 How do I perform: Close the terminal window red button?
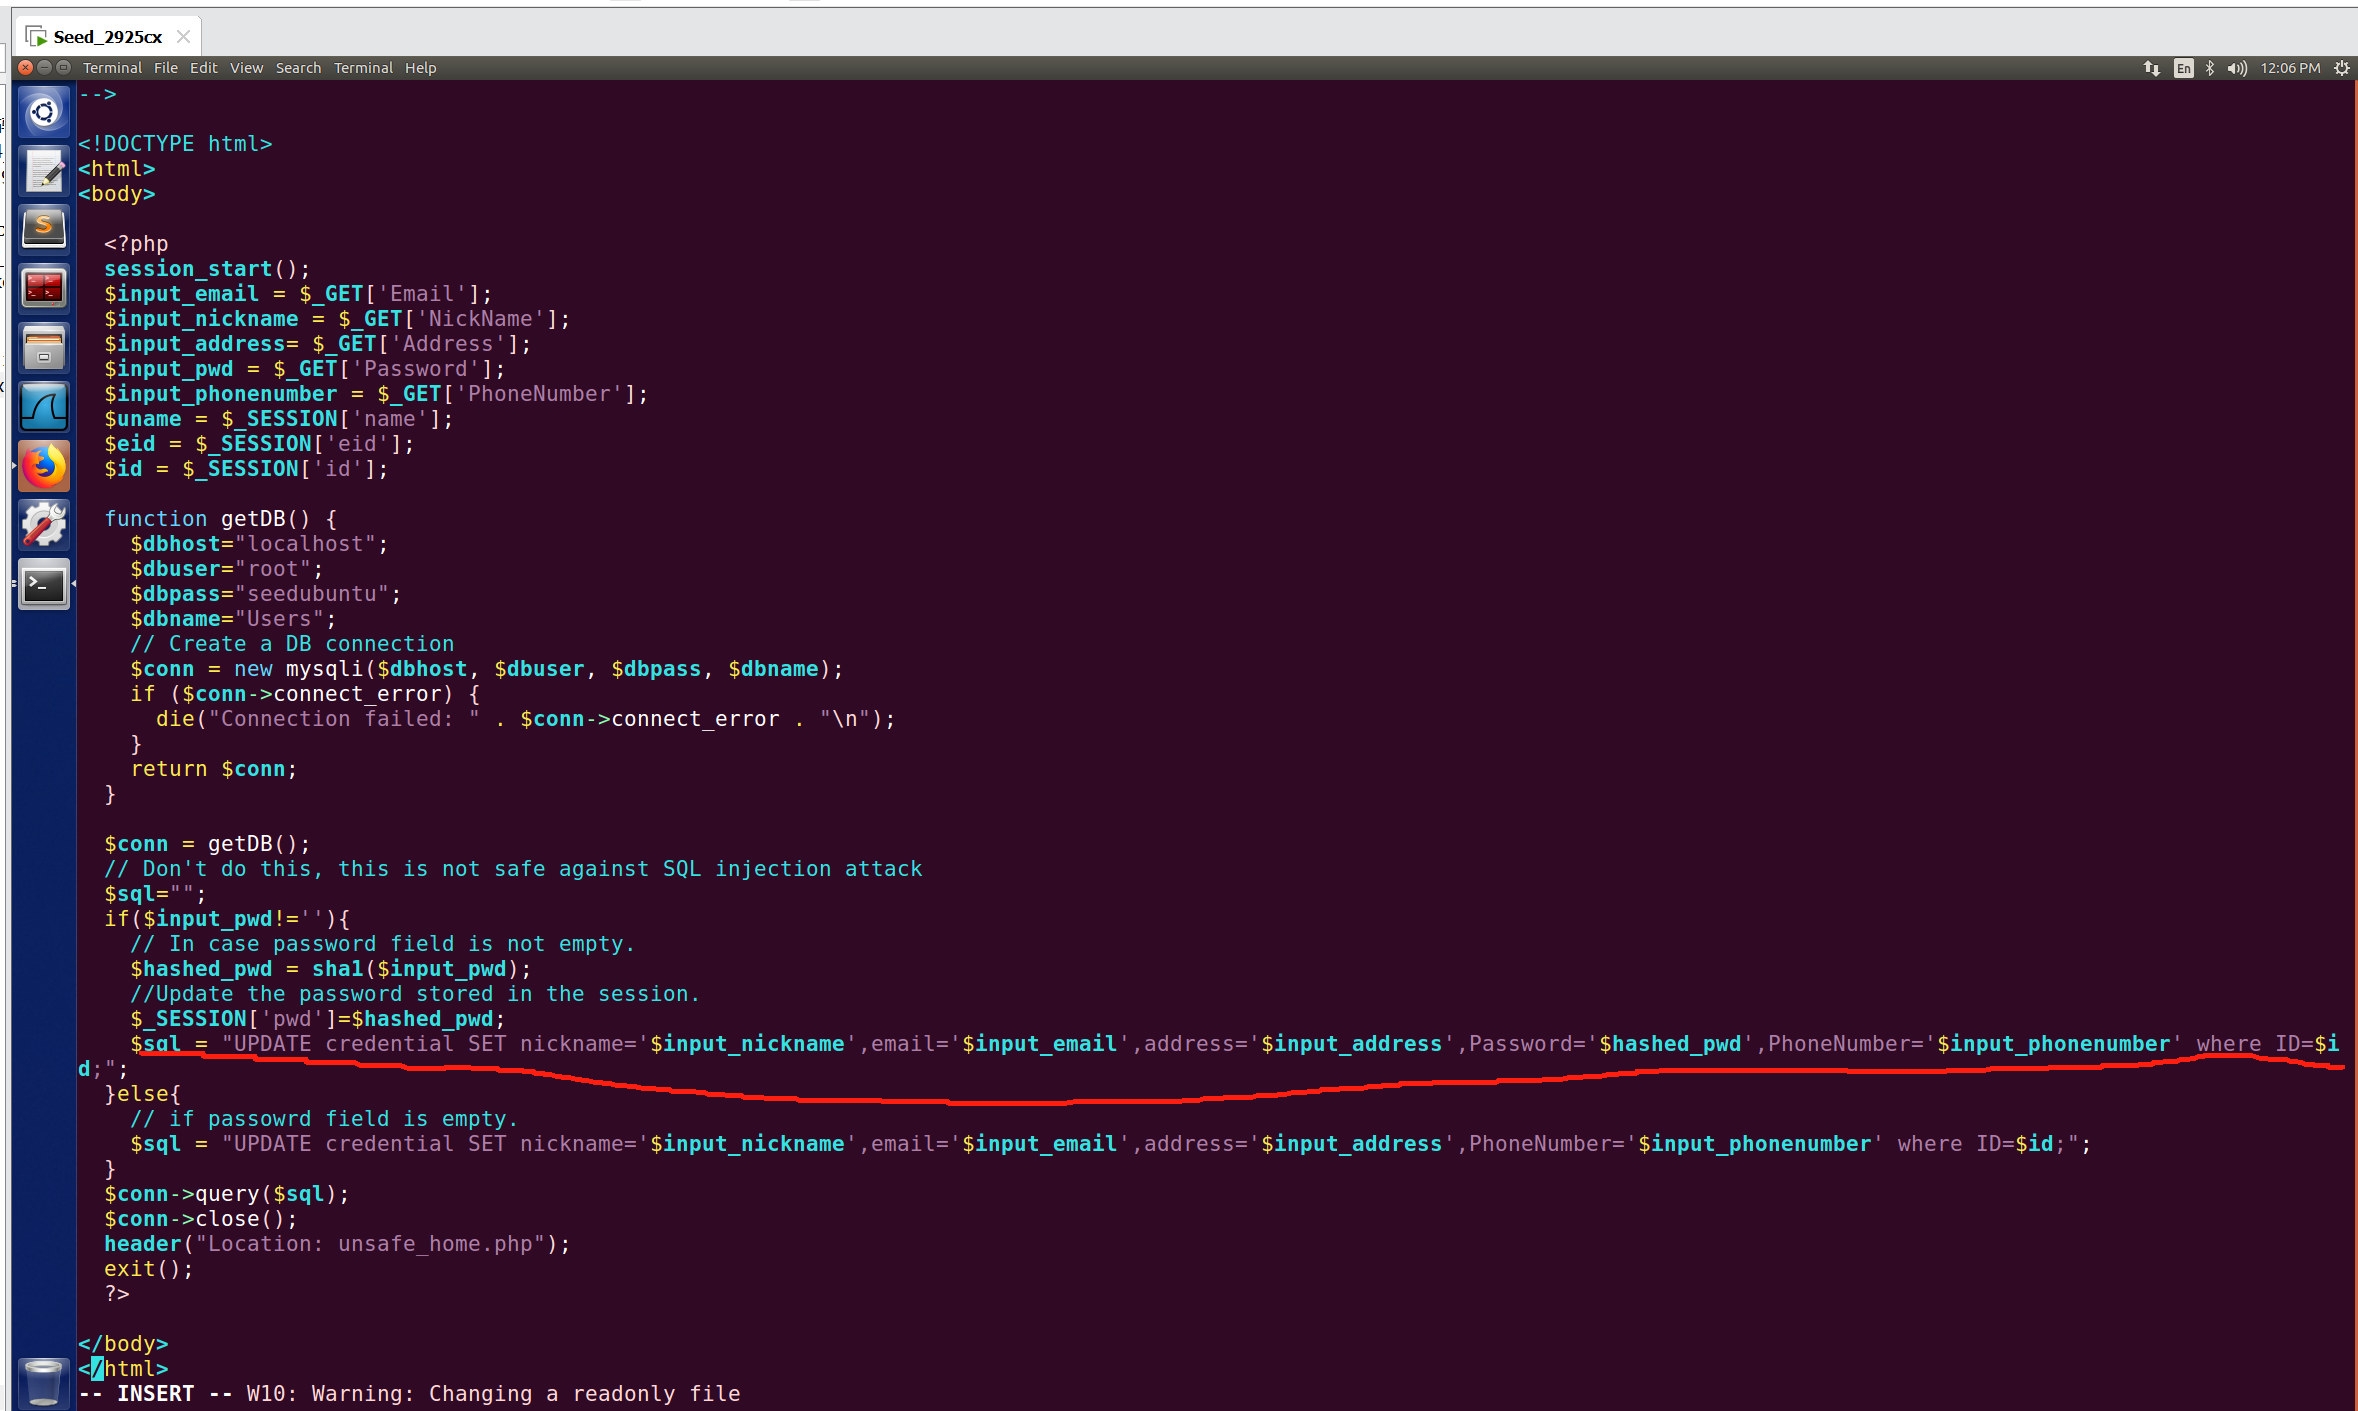tap(26, 67)
